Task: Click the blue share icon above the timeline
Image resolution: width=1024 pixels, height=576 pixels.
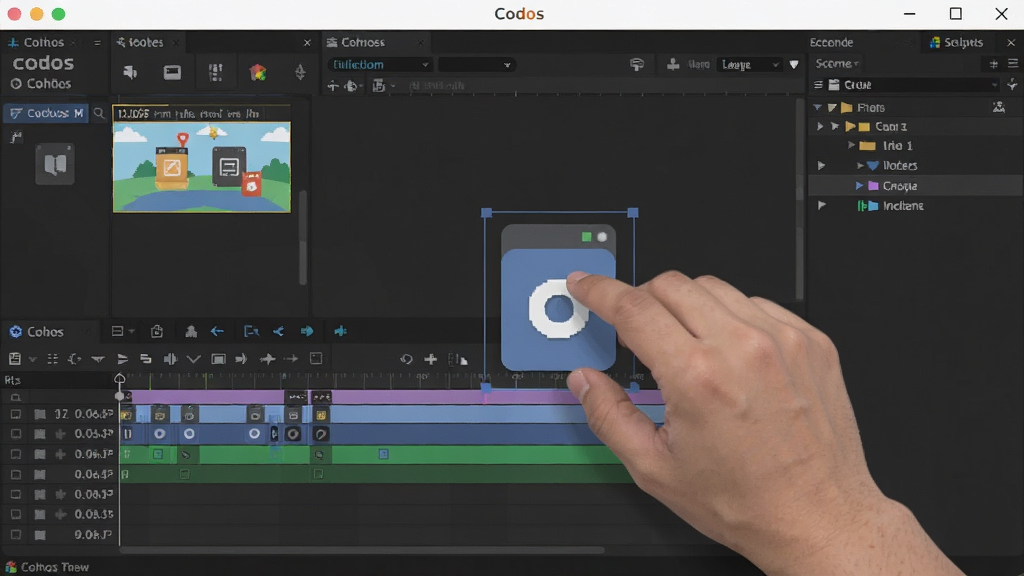Action: 278,332
